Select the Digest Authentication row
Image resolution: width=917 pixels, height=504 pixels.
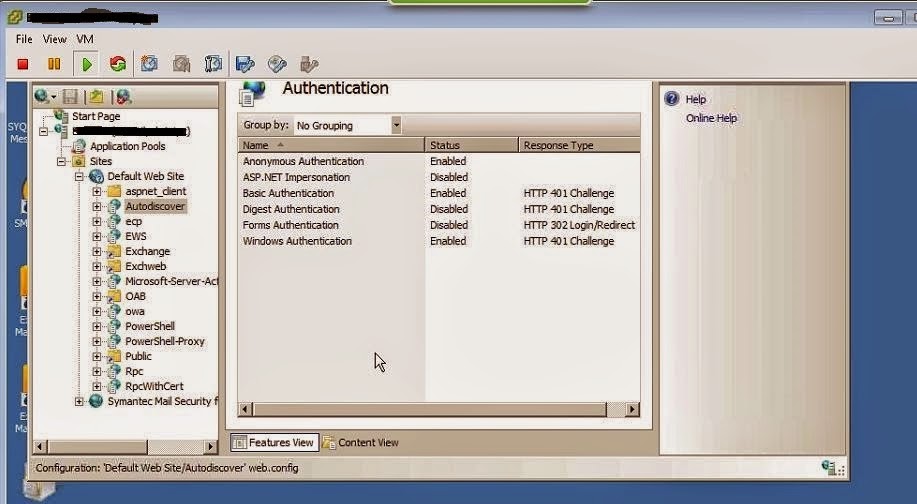coord(439,209)
